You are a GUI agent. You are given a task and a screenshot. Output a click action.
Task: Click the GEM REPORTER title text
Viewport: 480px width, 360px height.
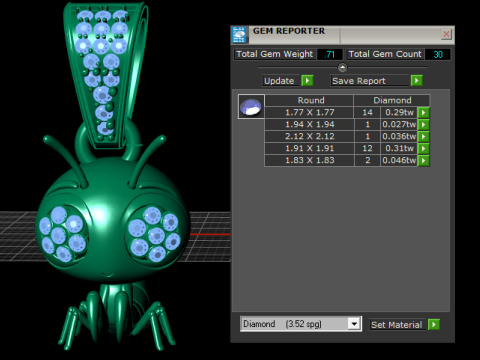[289, 31]
